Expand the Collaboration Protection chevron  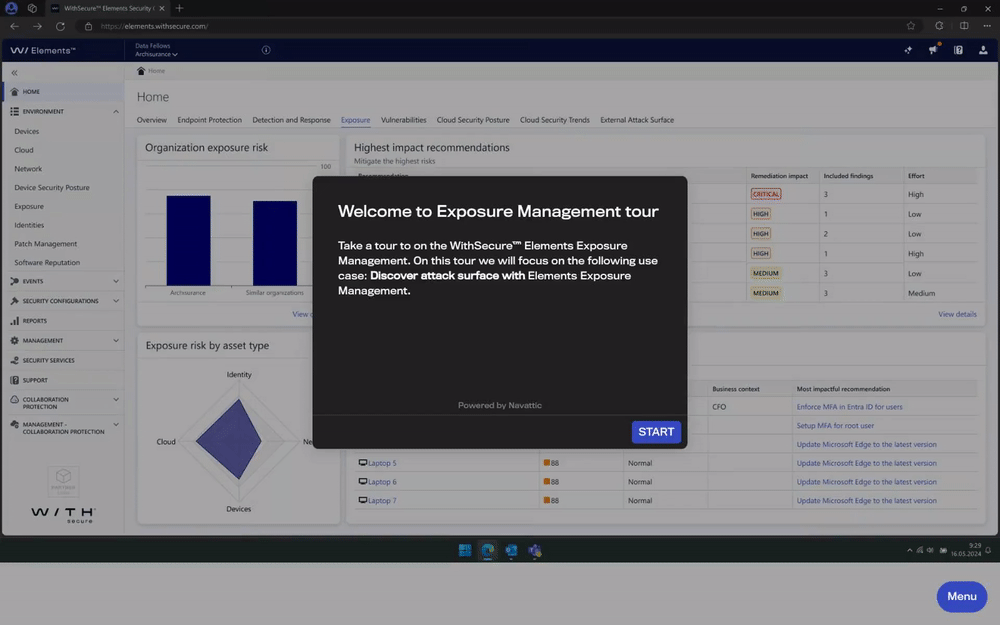(x=115, y=400)
